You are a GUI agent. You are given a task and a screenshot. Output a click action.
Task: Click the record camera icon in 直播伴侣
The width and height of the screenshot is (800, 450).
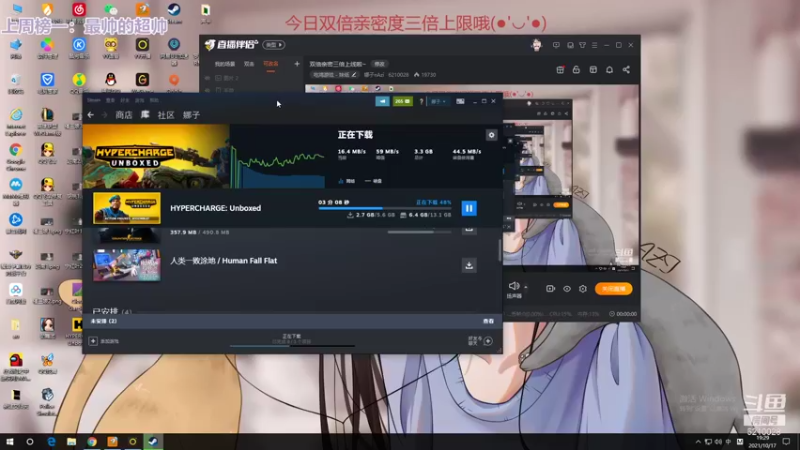point(550,289)
